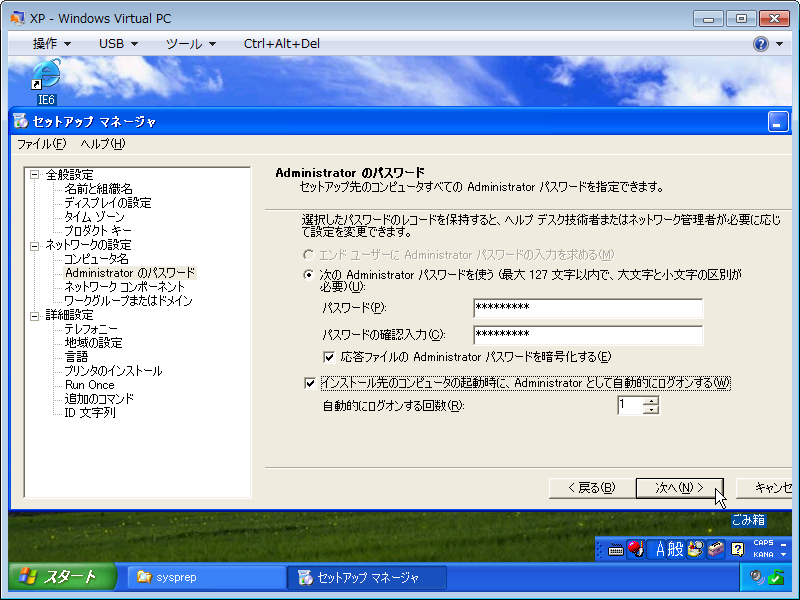This screenshot has width=800, height=600.
Task: Select 地域の設定 in the tree
Action: point(93,343)
